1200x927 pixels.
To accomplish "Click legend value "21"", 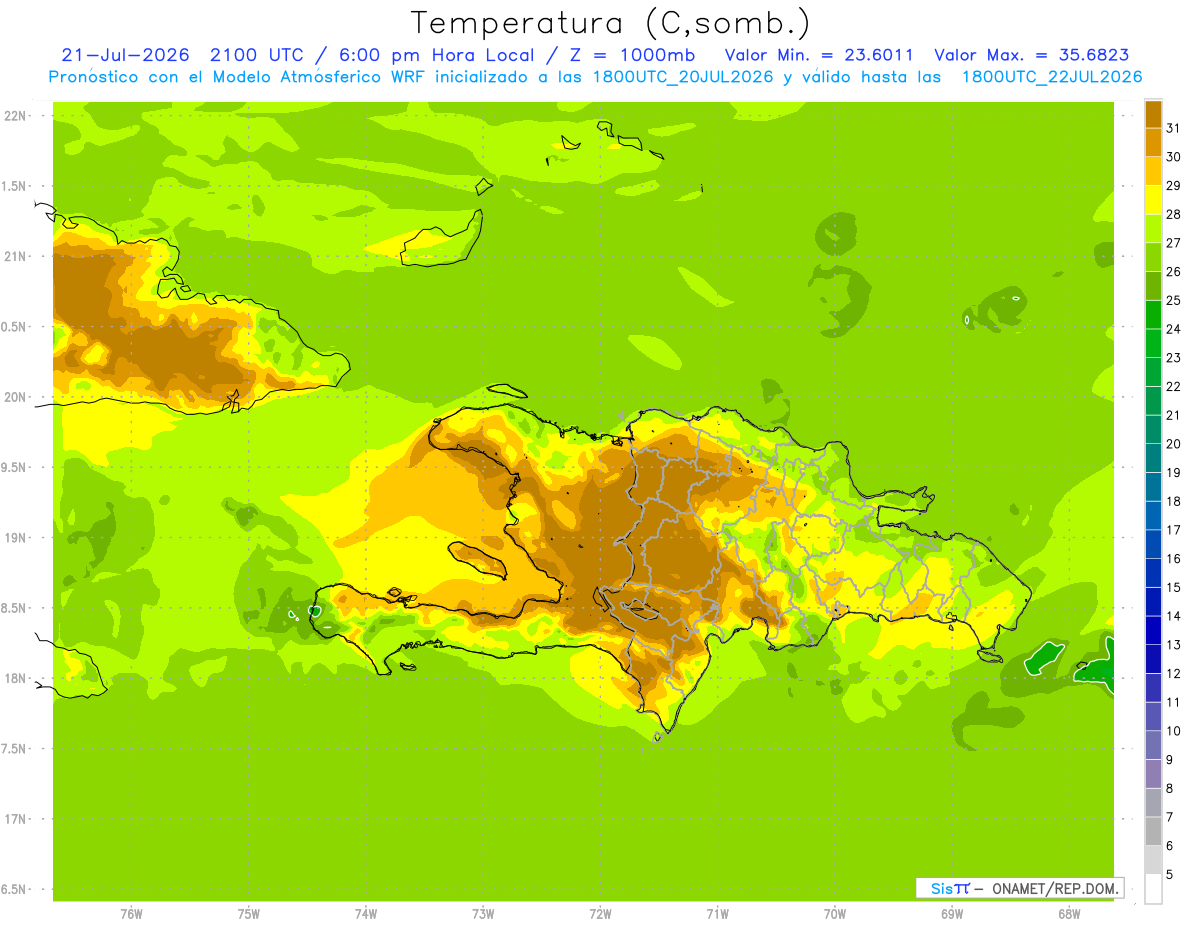I will 1174,415.
